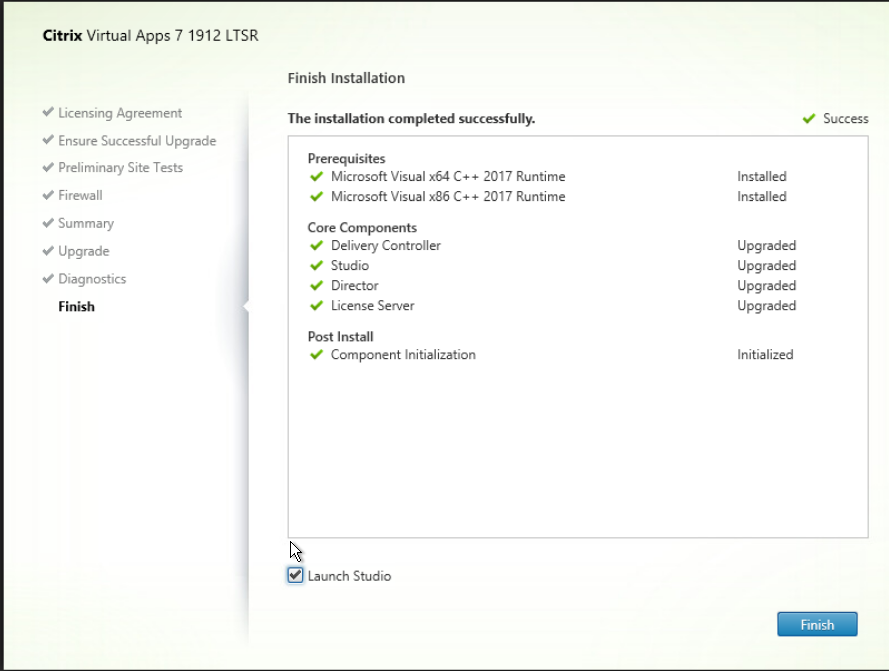The width and height of the screenshot is (889, 671).
Task: Click the Citrix Virtual Apps 7 1912 LTSR title
Action: (150, 35)
